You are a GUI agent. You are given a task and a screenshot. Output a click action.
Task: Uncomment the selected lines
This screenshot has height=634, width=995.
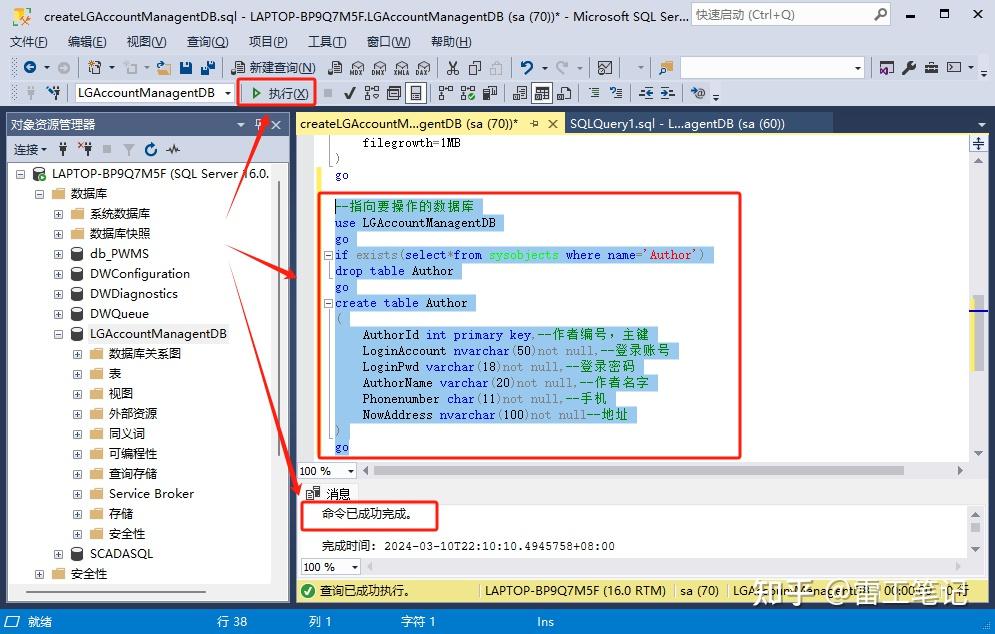tap(616, 93)
